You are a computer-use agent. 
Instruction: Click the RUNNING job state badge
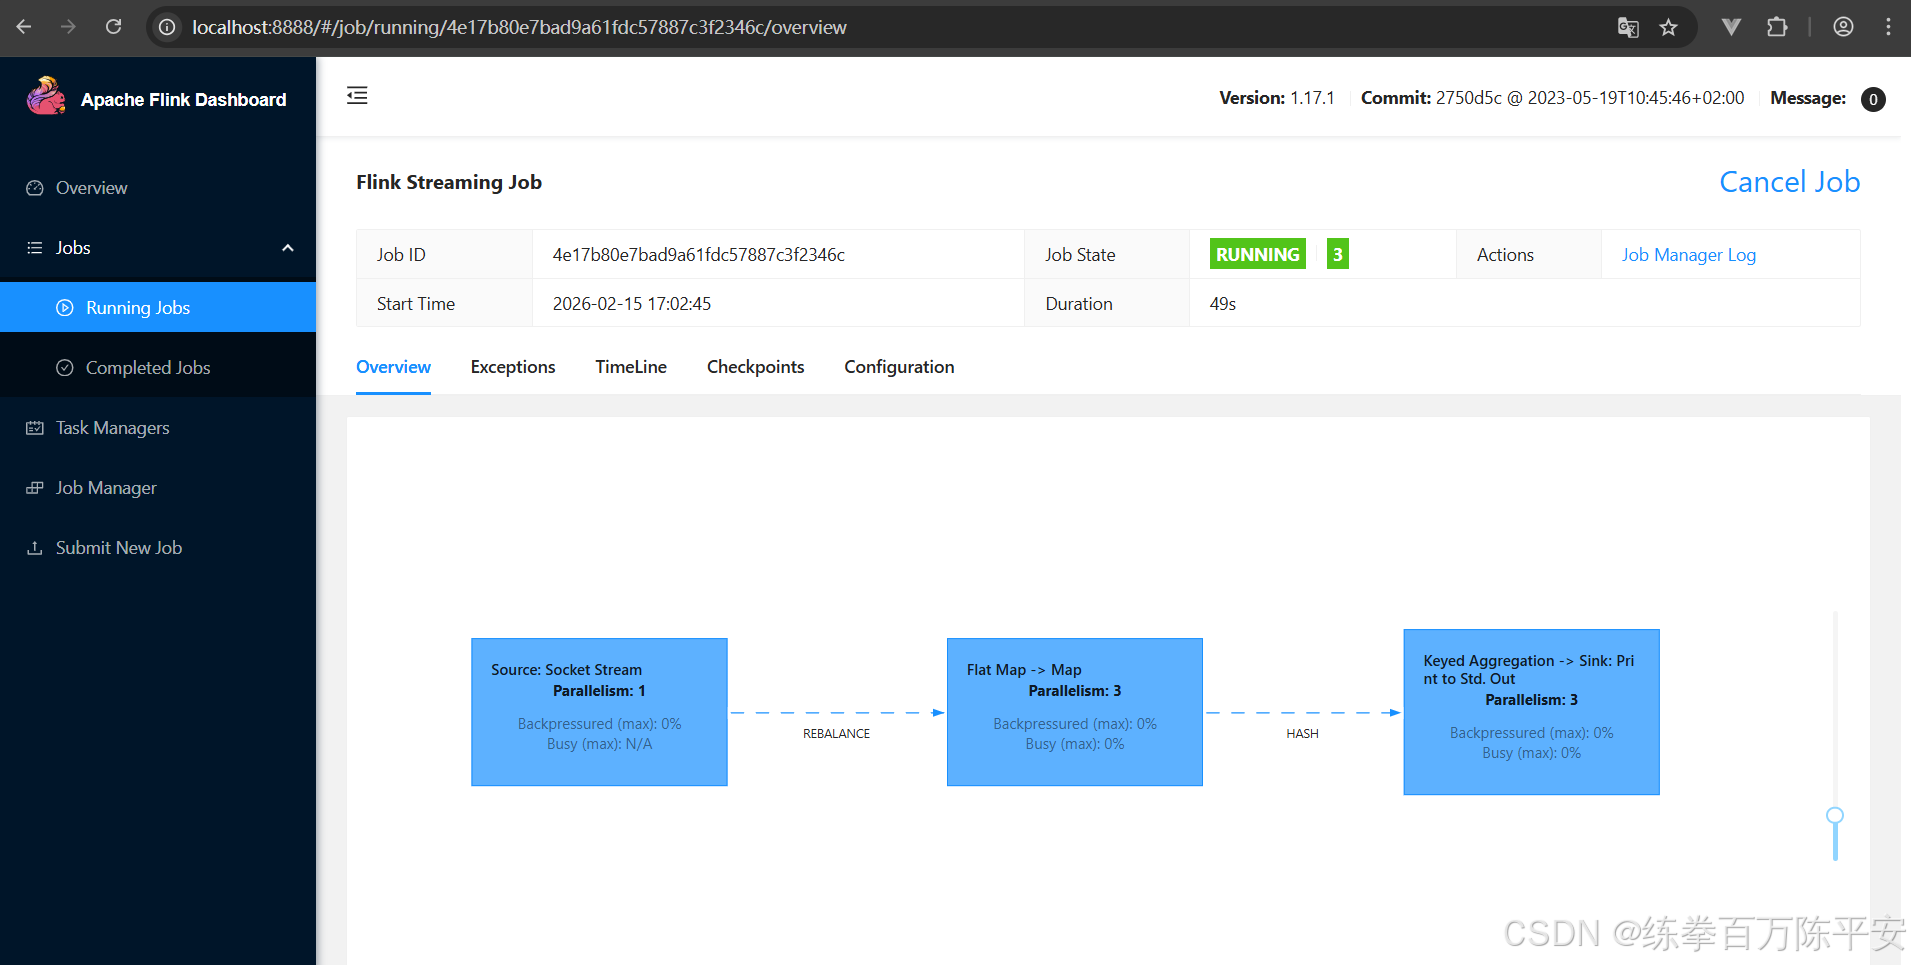[1257, 254]
